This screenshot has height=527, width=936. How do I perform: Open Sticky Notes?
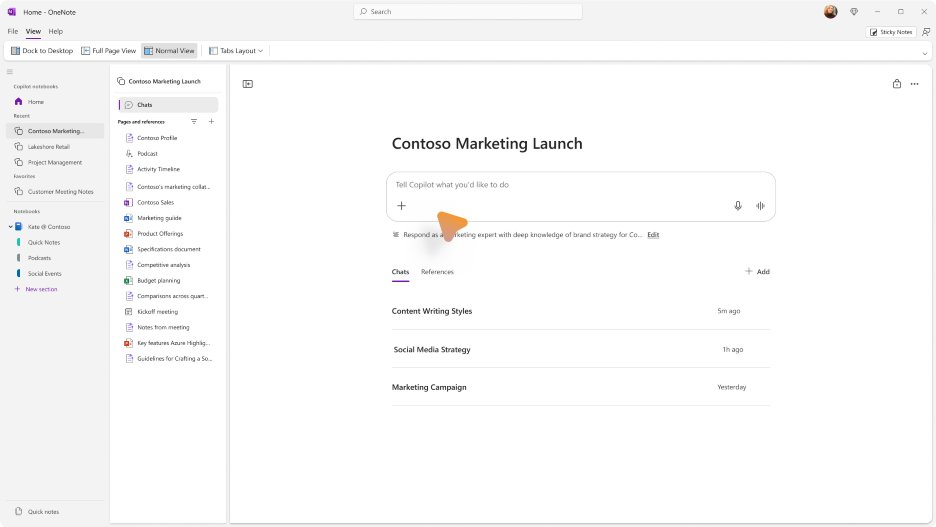click(891, 32)
